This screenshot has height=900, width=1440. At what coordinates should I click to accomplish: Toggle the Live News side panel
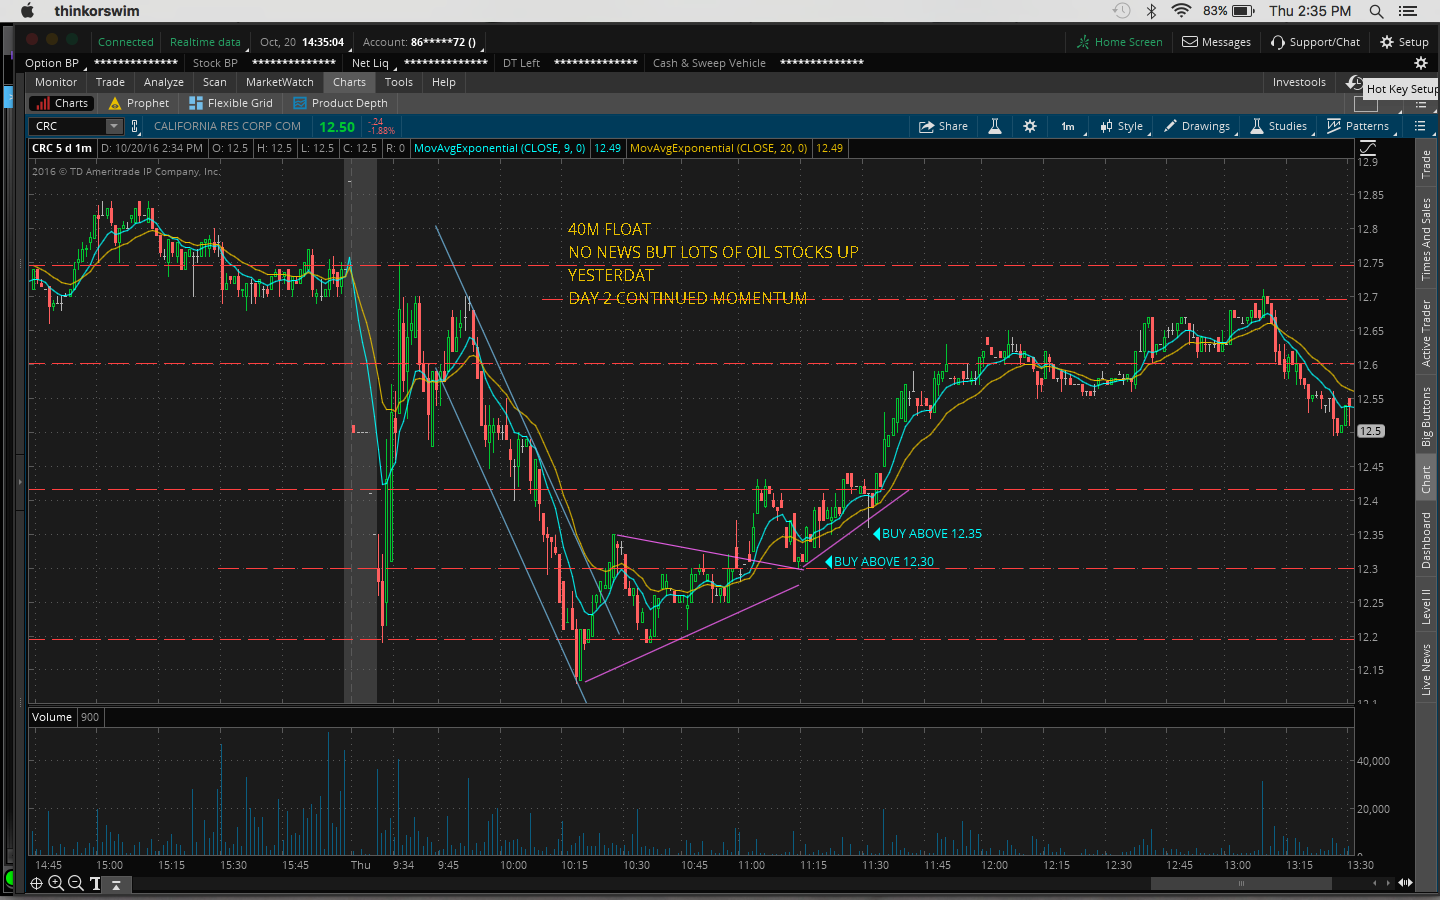1426,669
